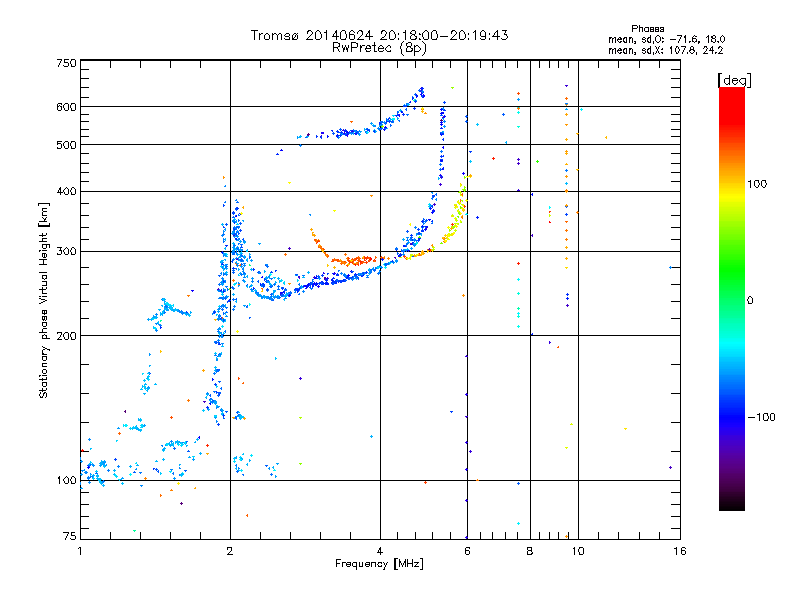Select the "RwPretec (8p)" subtitle
Screen dimensions: 800x600
point(380,48)
